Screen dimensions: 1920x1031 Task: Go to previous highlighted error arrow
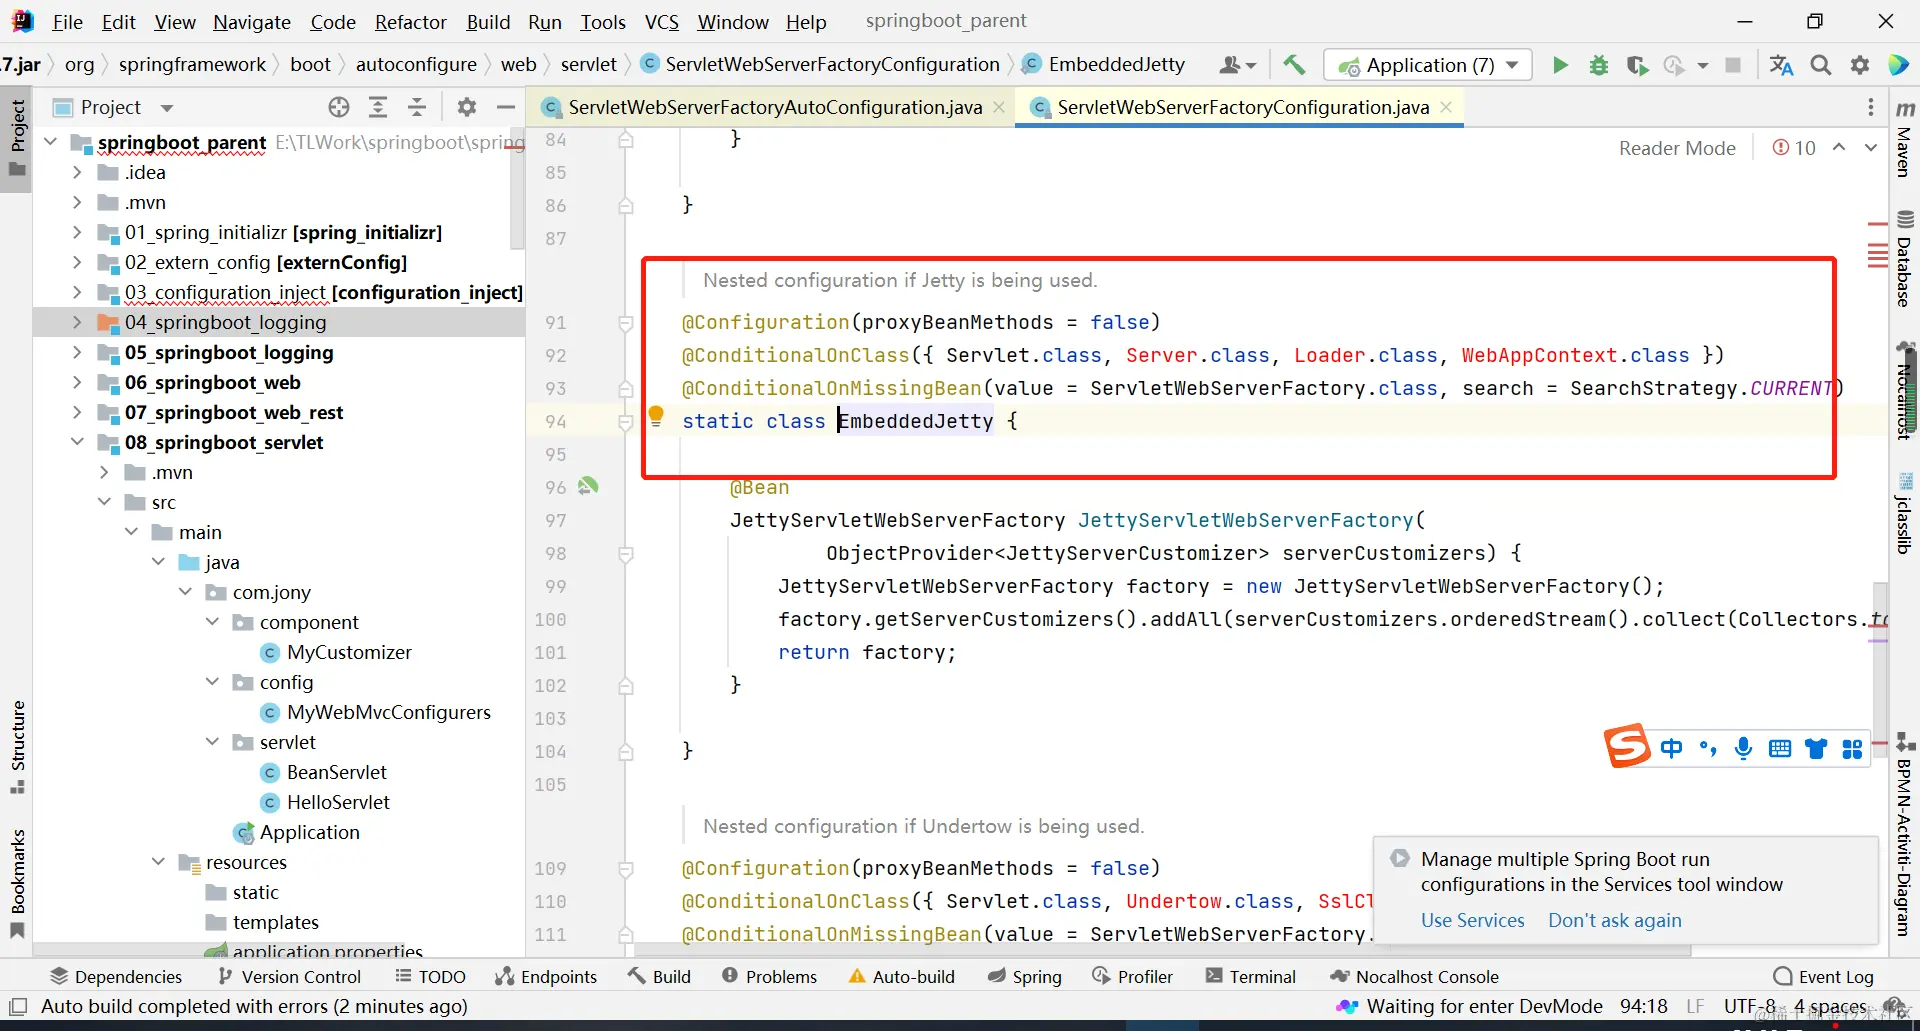click(x=1839, y=148)
